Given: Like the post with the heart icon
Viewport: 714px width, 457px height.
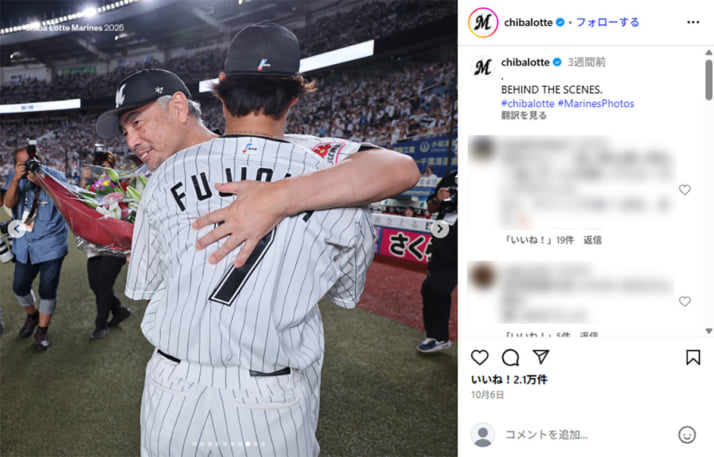Looking at the screenshot, I should pos(479,357).
